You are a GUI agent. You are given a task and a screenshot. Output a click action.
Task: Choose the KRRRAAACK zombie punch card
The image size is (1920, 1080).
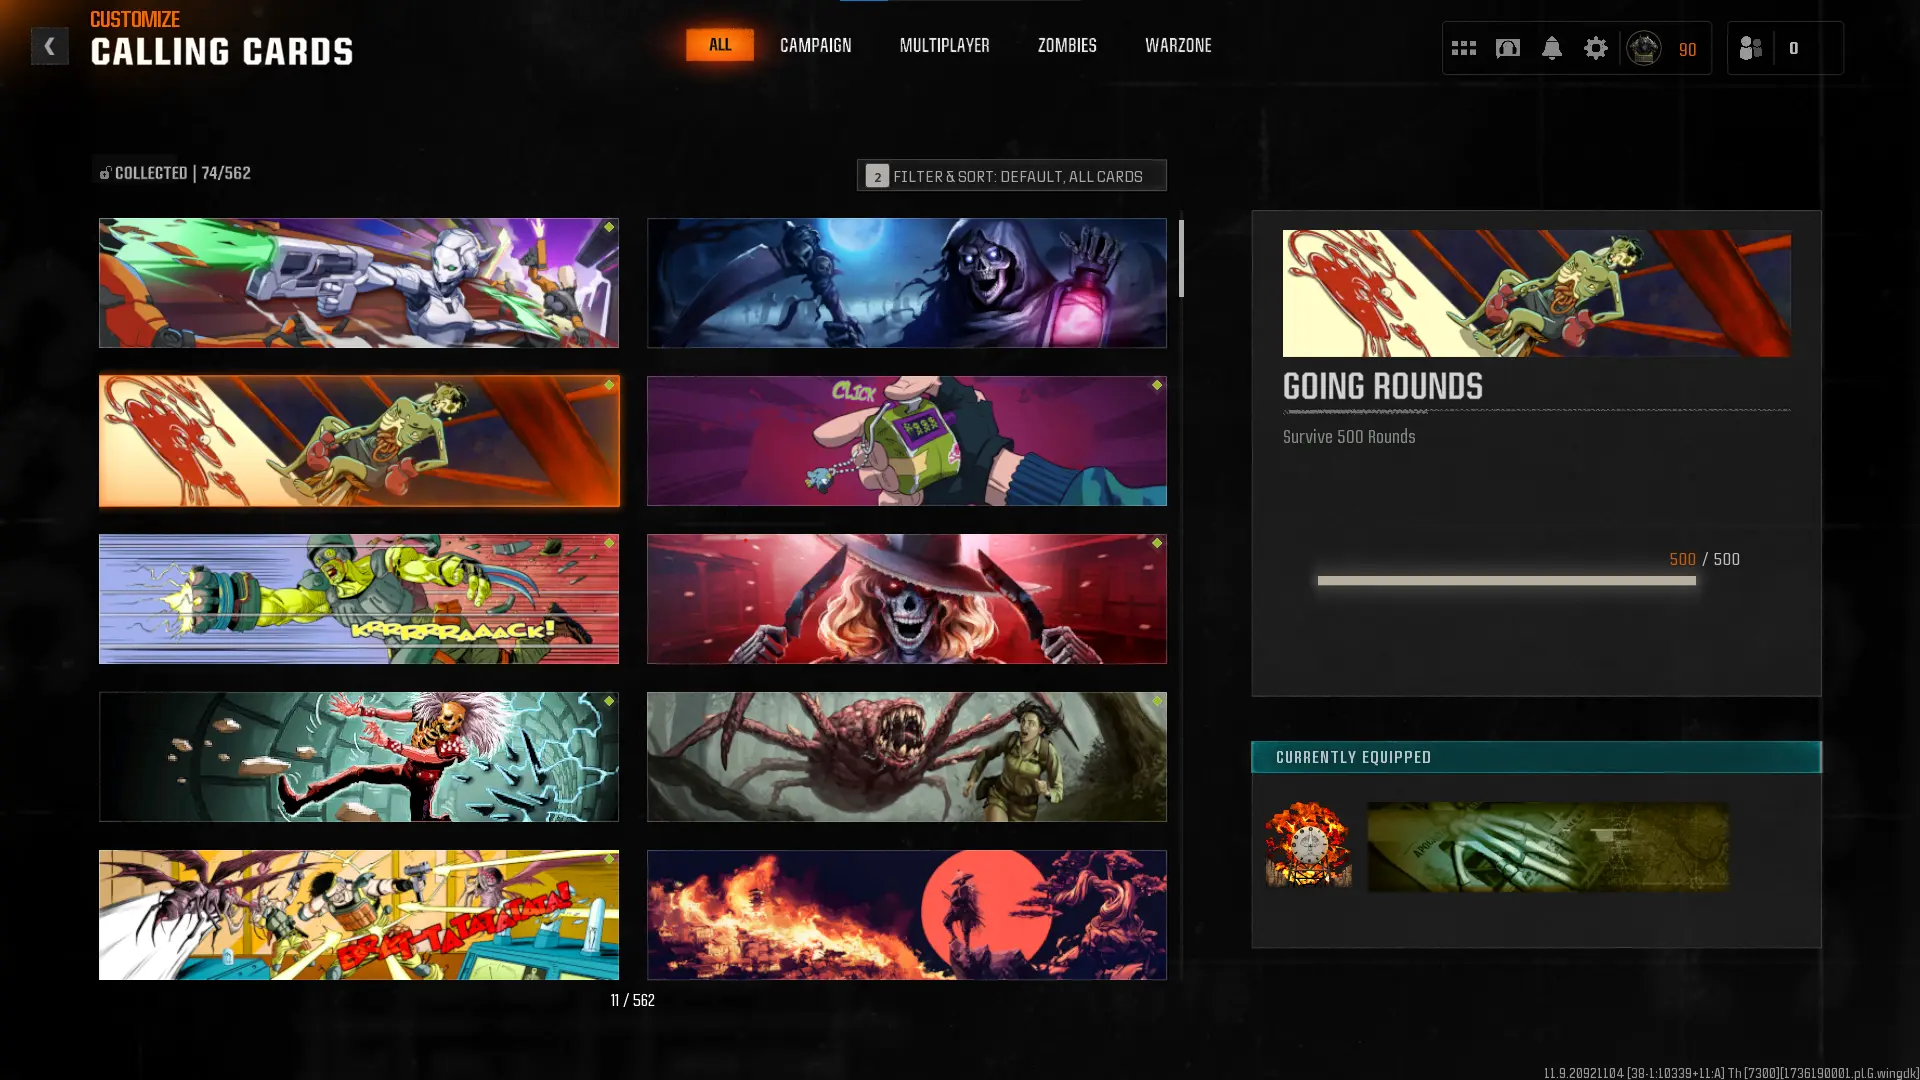[x=358, y=599]
